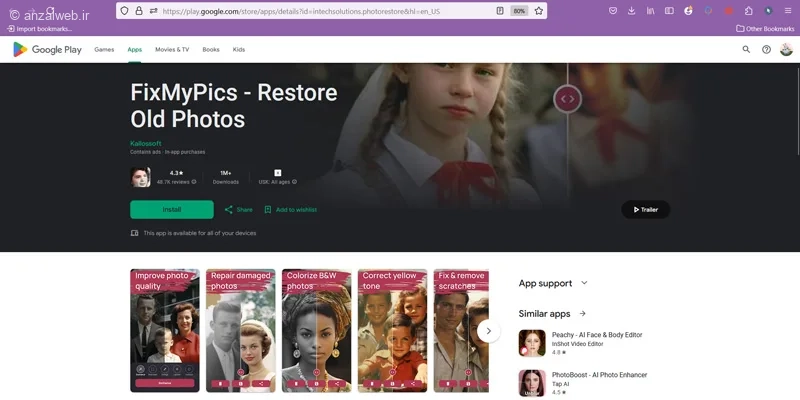Screen dimensions: 800x400
Task: Open the Help center icon
Action: pyautogui.click(x=766, y=49)
